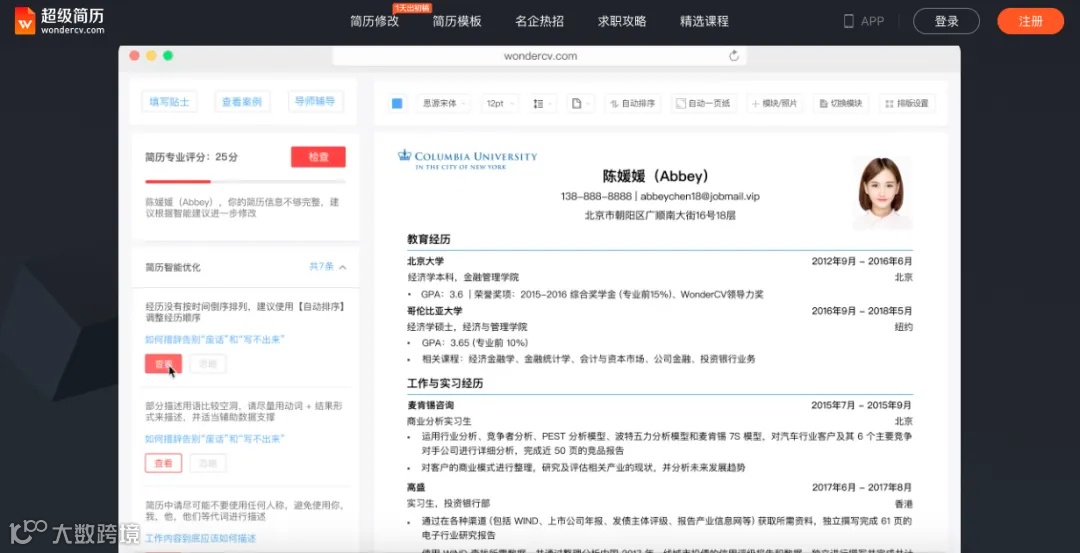Click the red resume score progress bar
Viewport: 1080px width, 553px height.
point(178,182)
